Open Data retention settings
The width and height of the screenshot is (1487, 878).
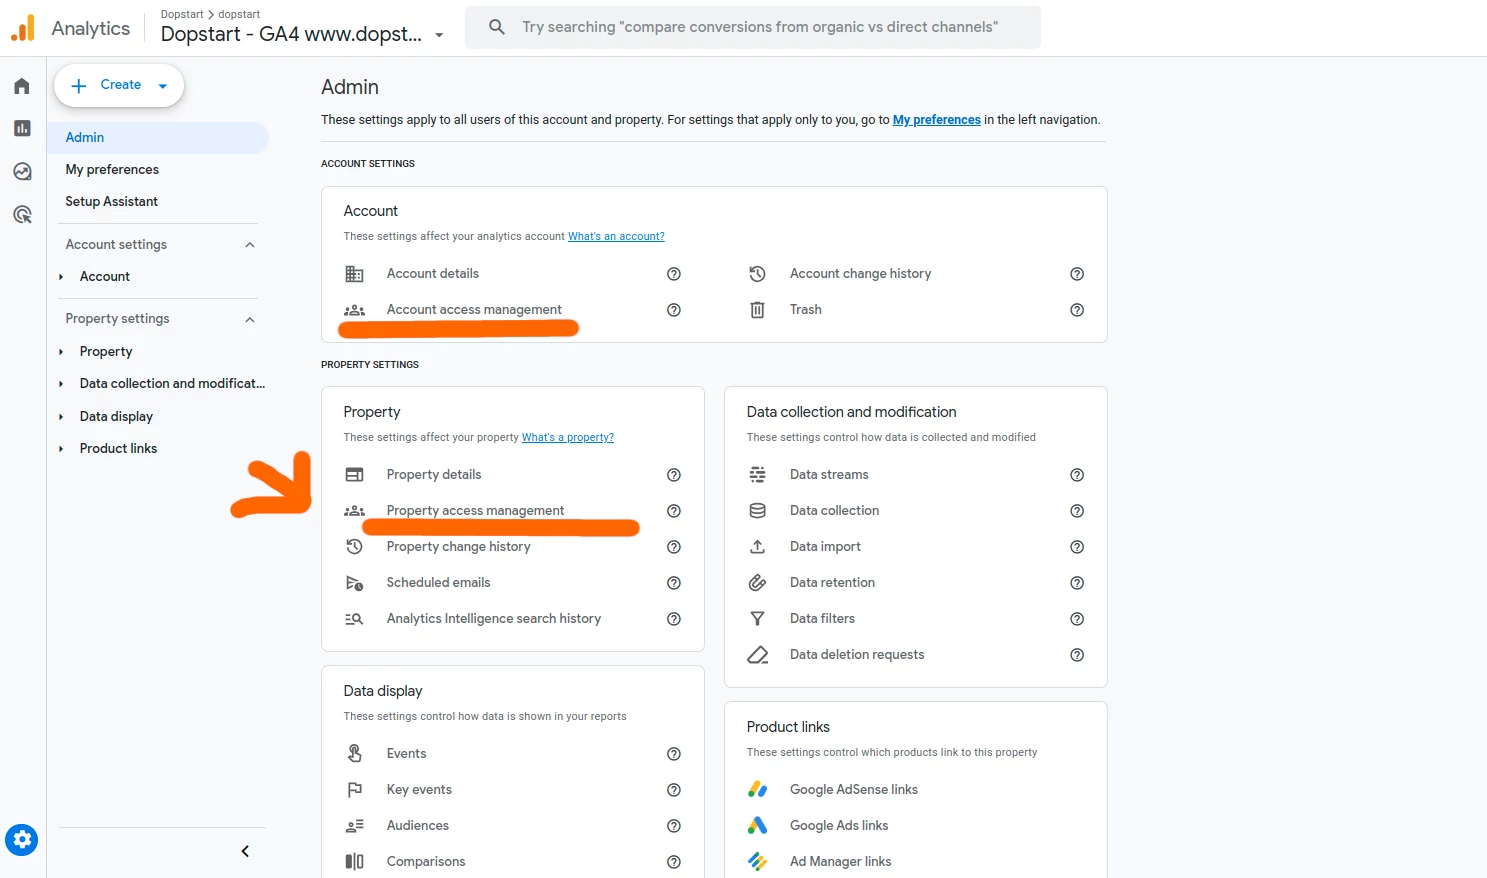coord(832,583)
